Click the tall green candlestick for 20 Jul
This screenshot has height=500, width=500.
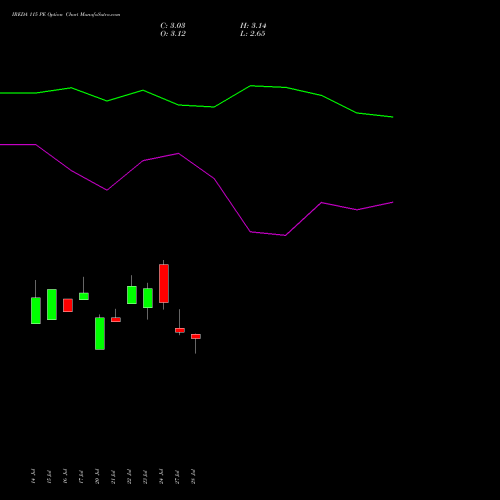[100, 333]
